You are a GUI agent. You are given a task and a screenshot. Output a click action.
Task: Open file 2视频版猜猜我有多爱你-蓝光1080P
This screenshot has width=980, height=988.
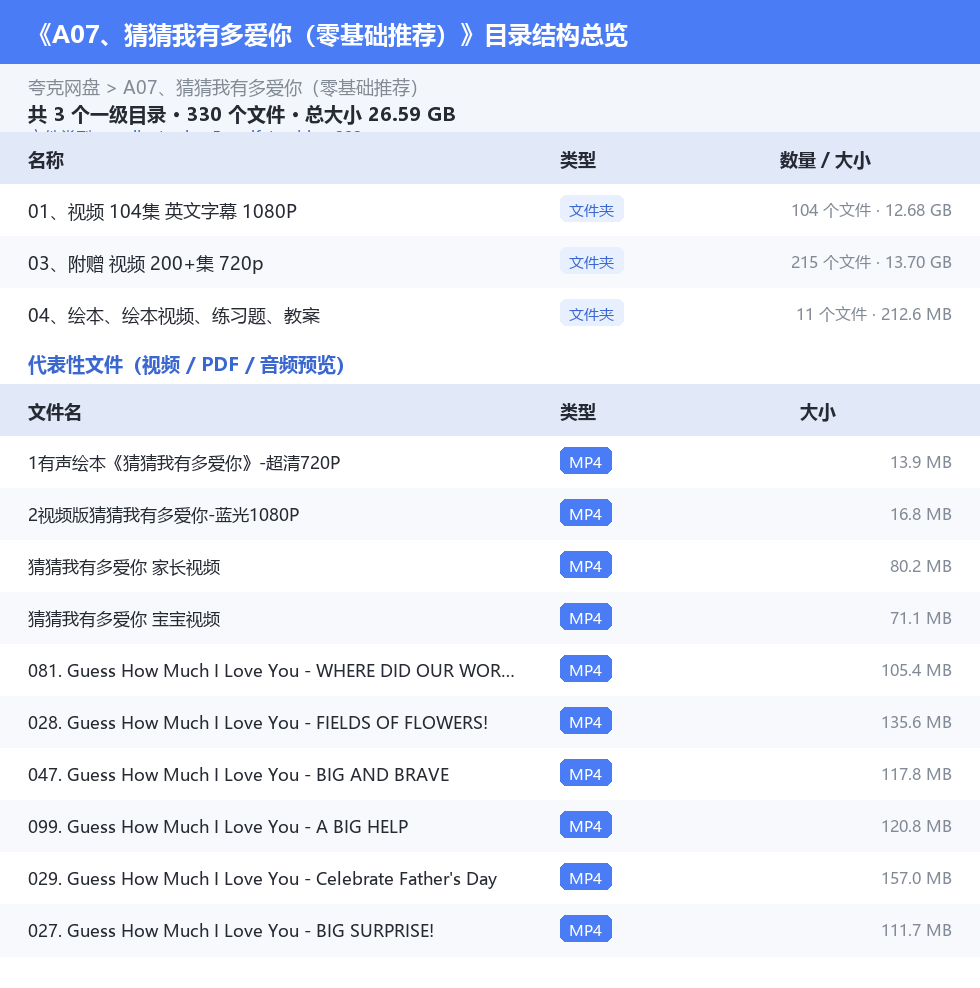[x=163, y=515]
